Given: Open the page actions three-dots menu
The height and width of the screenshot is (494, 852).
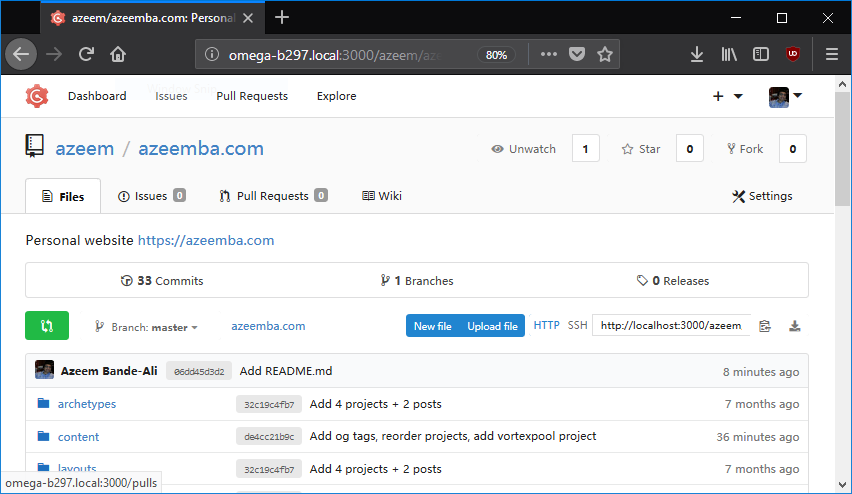Looking at the screenshot, I should [x=548, y=54].
